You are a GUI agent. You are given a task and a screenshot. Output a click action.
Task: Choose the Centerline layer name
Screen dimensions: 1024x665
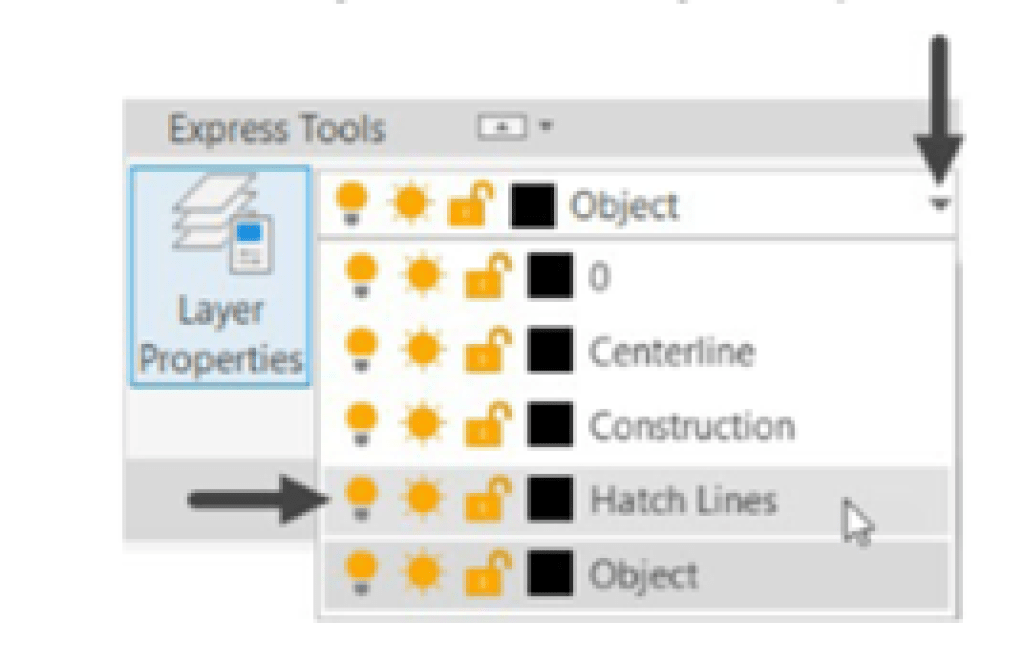click(671, 352)
